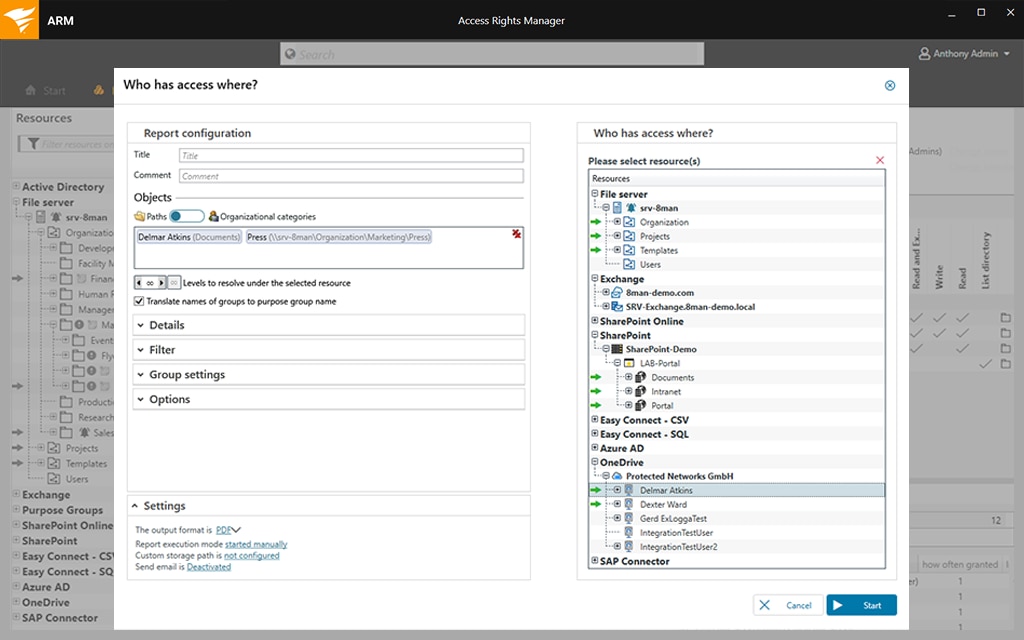This screenshot has height=640, width=1024.
Task: Click the Organizational categories person icon
Action: point(212,216)
